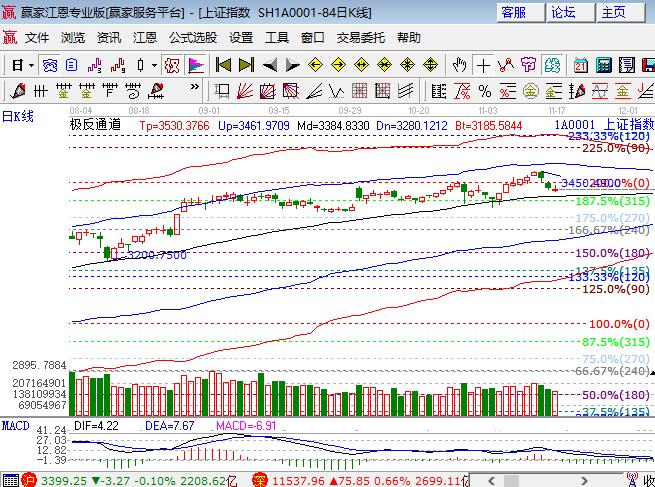
Task: Click the 论坛 button
Action: 564,13
